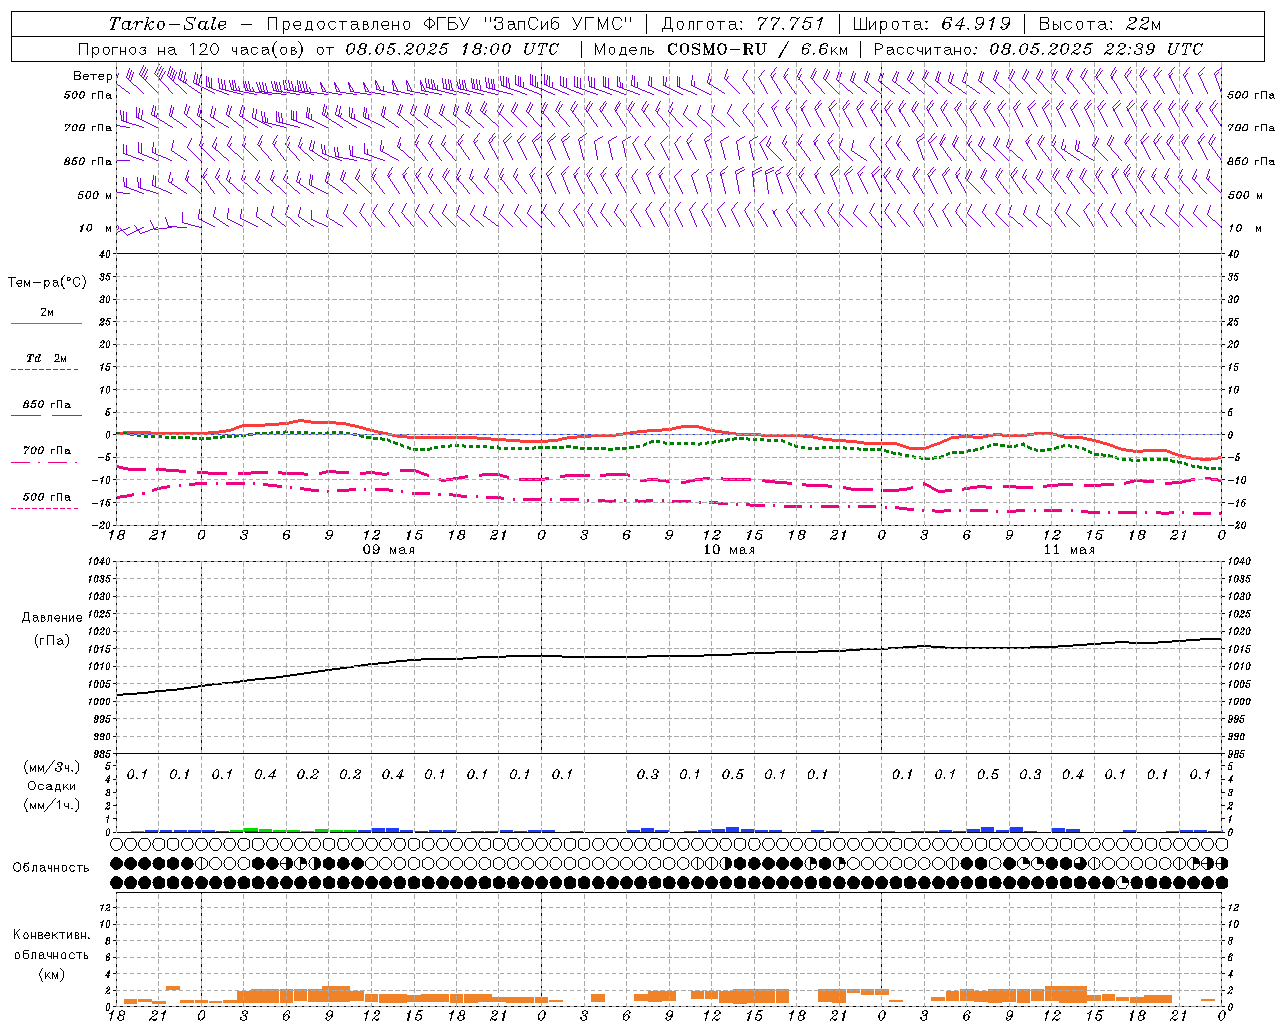Click the 'Ветер' wind panel label
This screenshot has width=1280, height=1024.
coord(92,76)
